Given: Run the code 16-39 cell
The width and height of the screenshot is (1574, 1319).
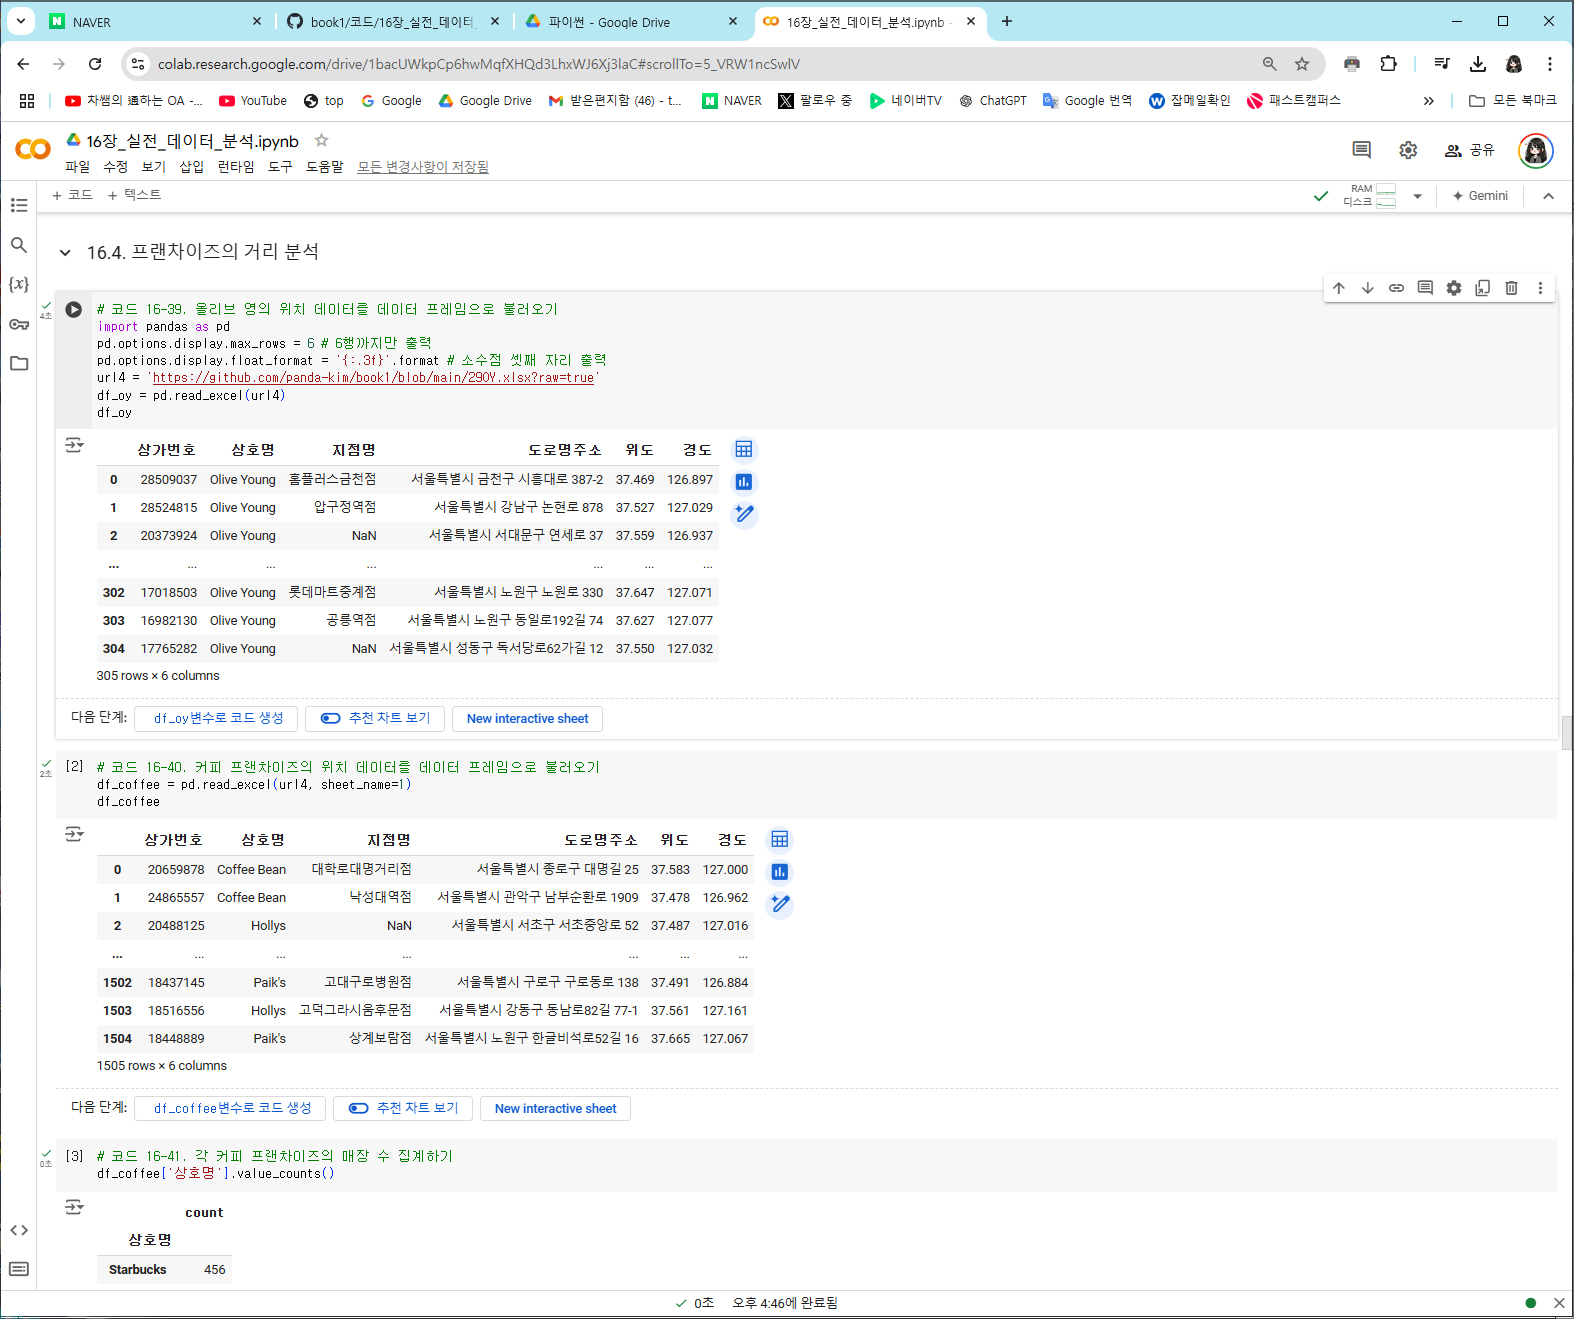Looking at the screenshot, I should point(74,310).
